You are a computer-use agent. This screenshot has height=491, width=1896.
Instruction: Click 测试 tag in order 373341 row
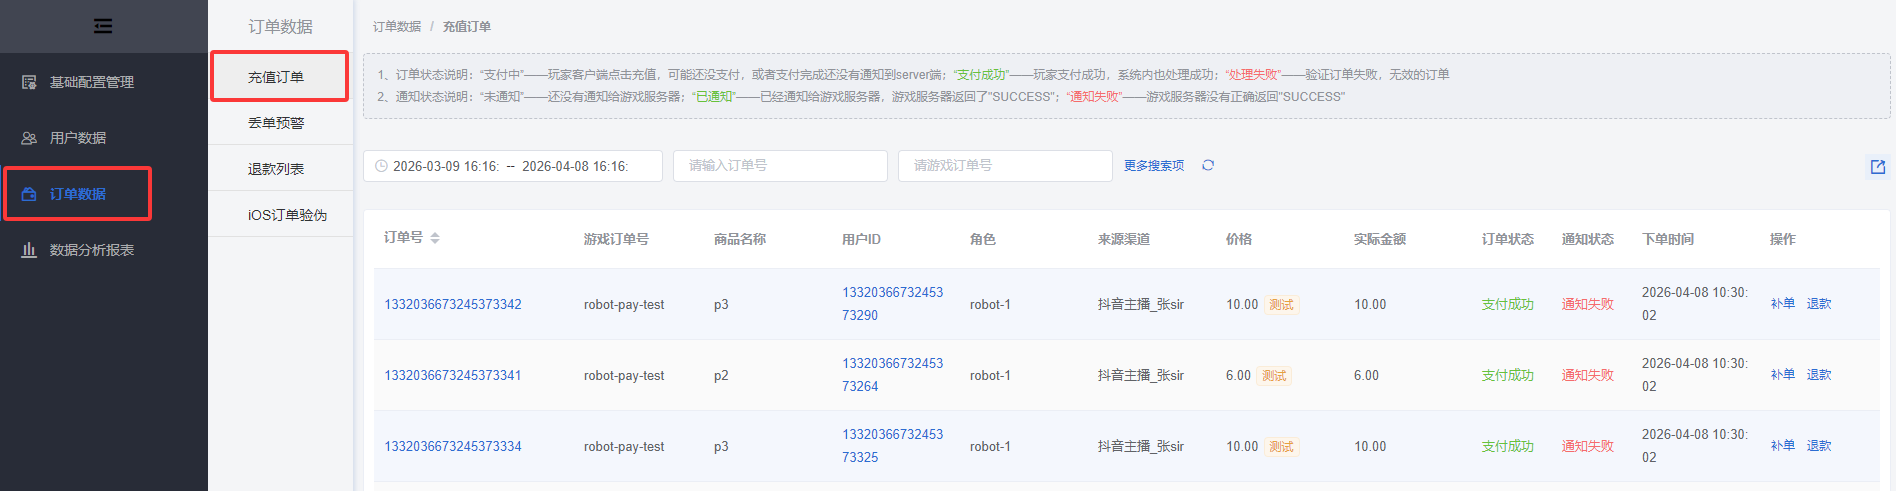1274,376
